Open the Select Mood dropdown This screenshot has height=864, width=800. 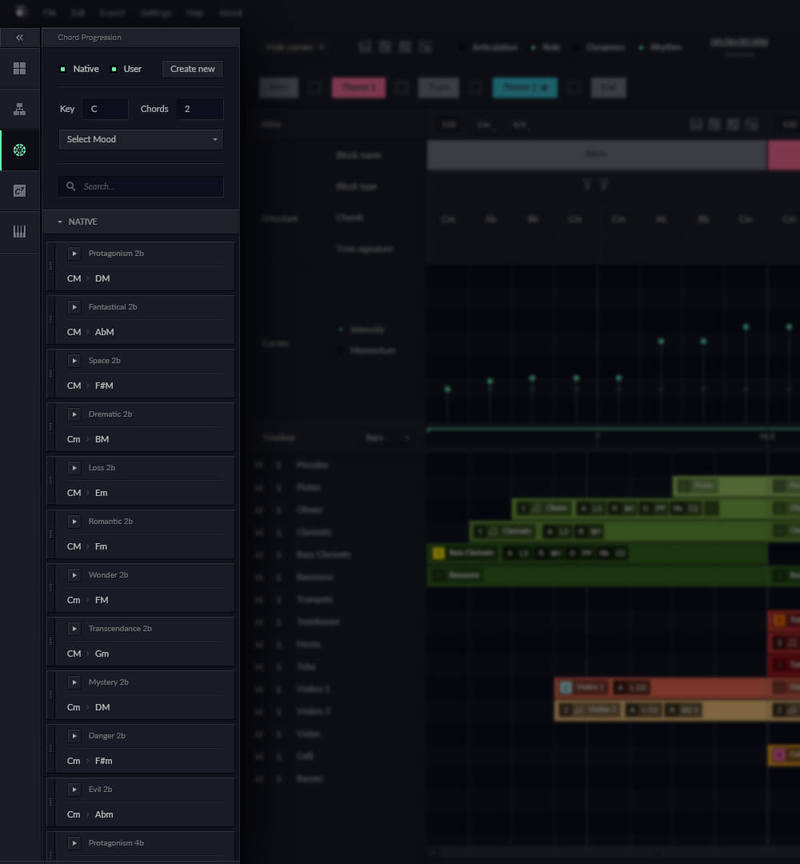coord(141,139)
